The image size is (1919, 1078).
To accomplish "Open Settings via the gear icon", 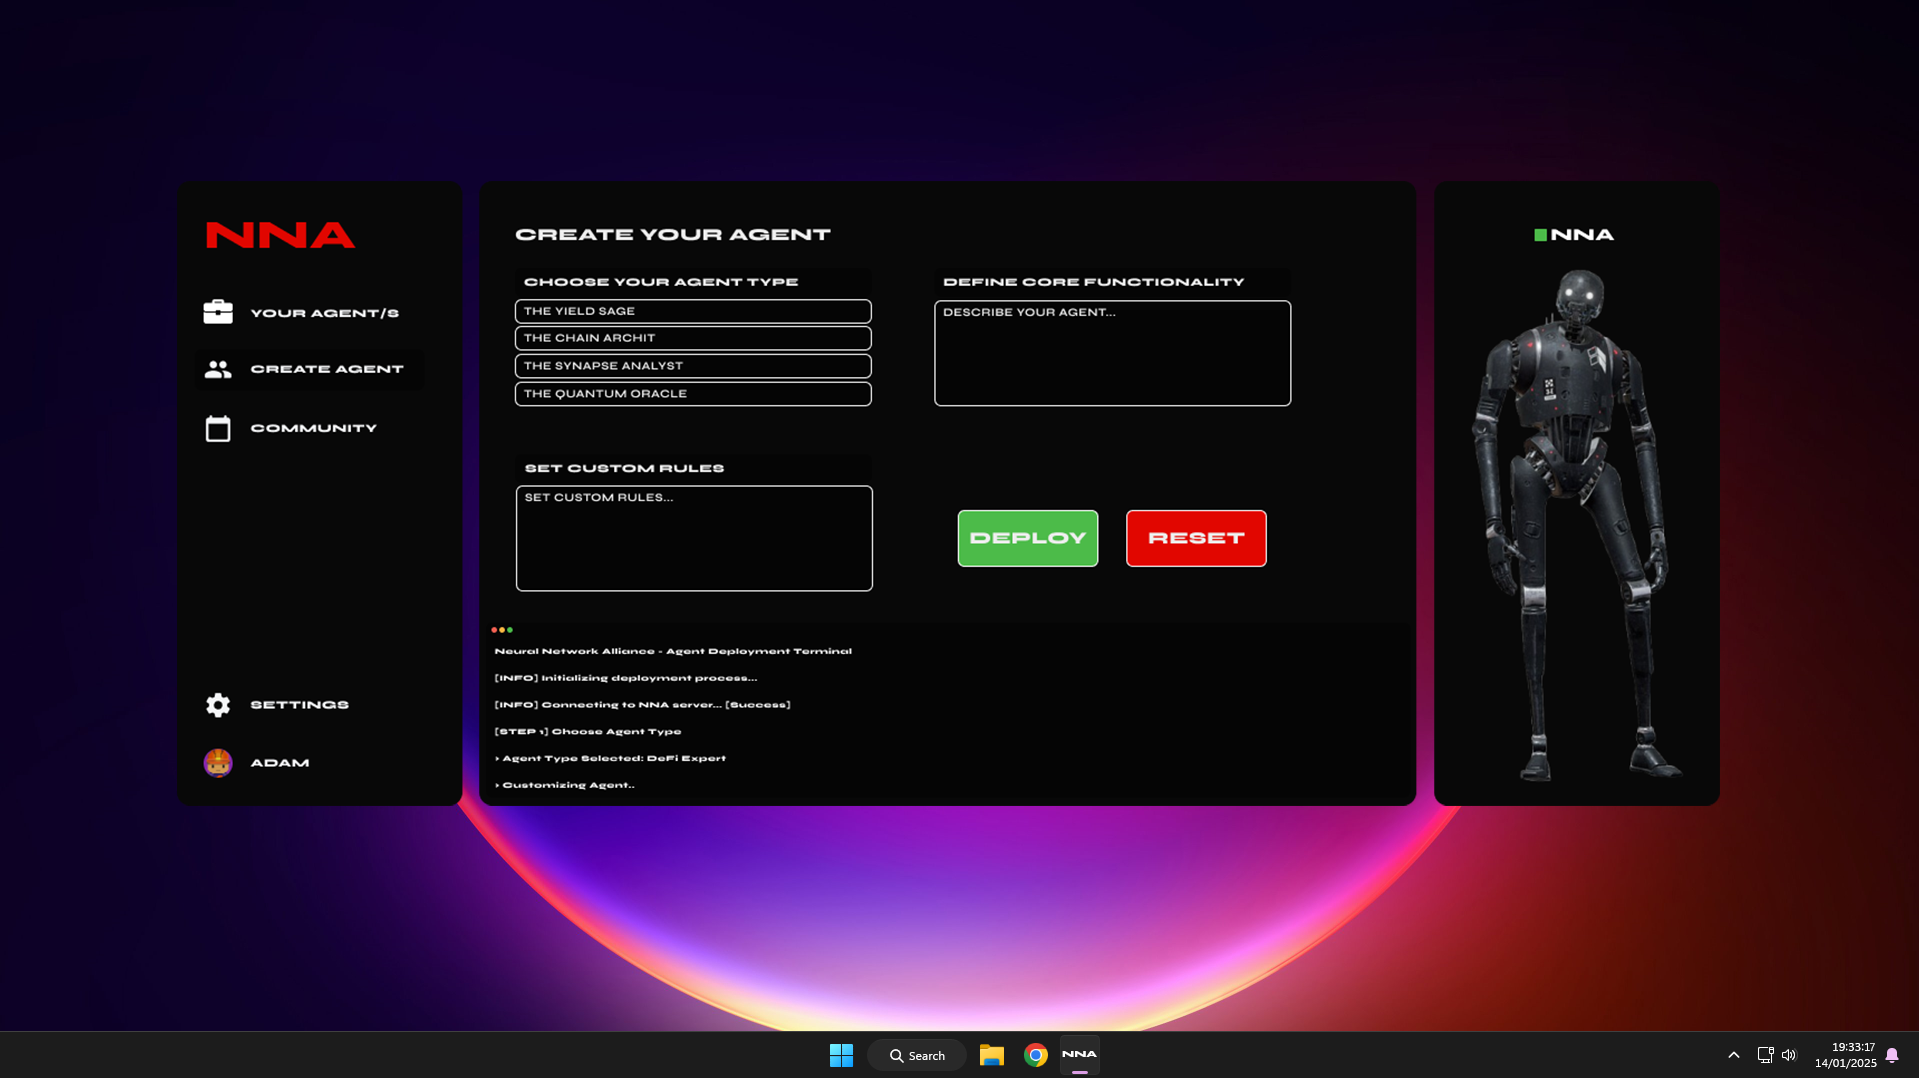I will point(218,705).
